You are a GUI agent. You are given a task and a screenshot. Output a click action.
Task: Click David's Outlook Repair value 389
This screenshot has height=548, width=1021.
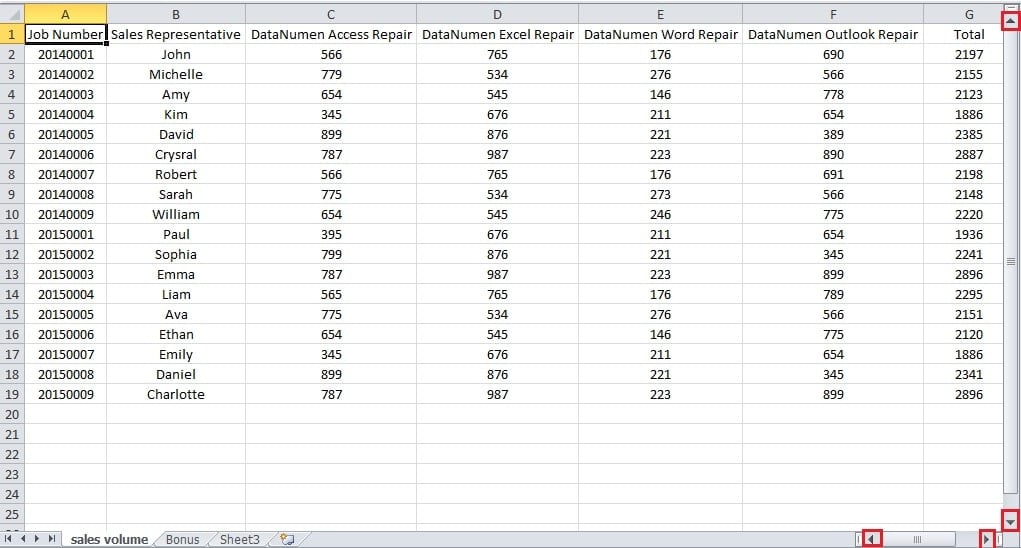[x=833, y=134]
